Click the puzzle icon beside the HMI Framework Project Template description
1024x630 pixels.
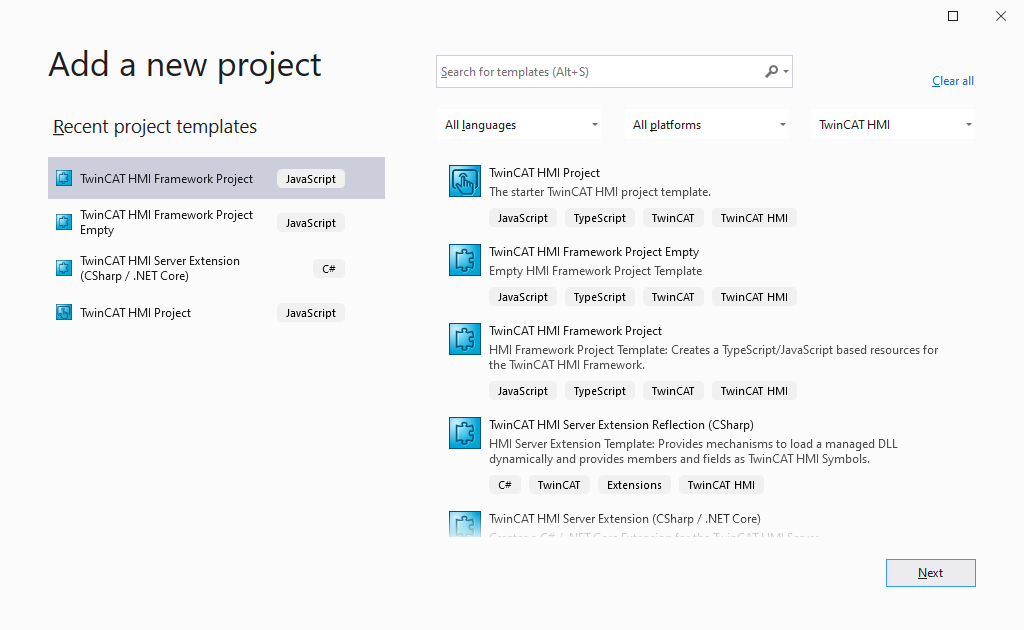pos(465,339)
